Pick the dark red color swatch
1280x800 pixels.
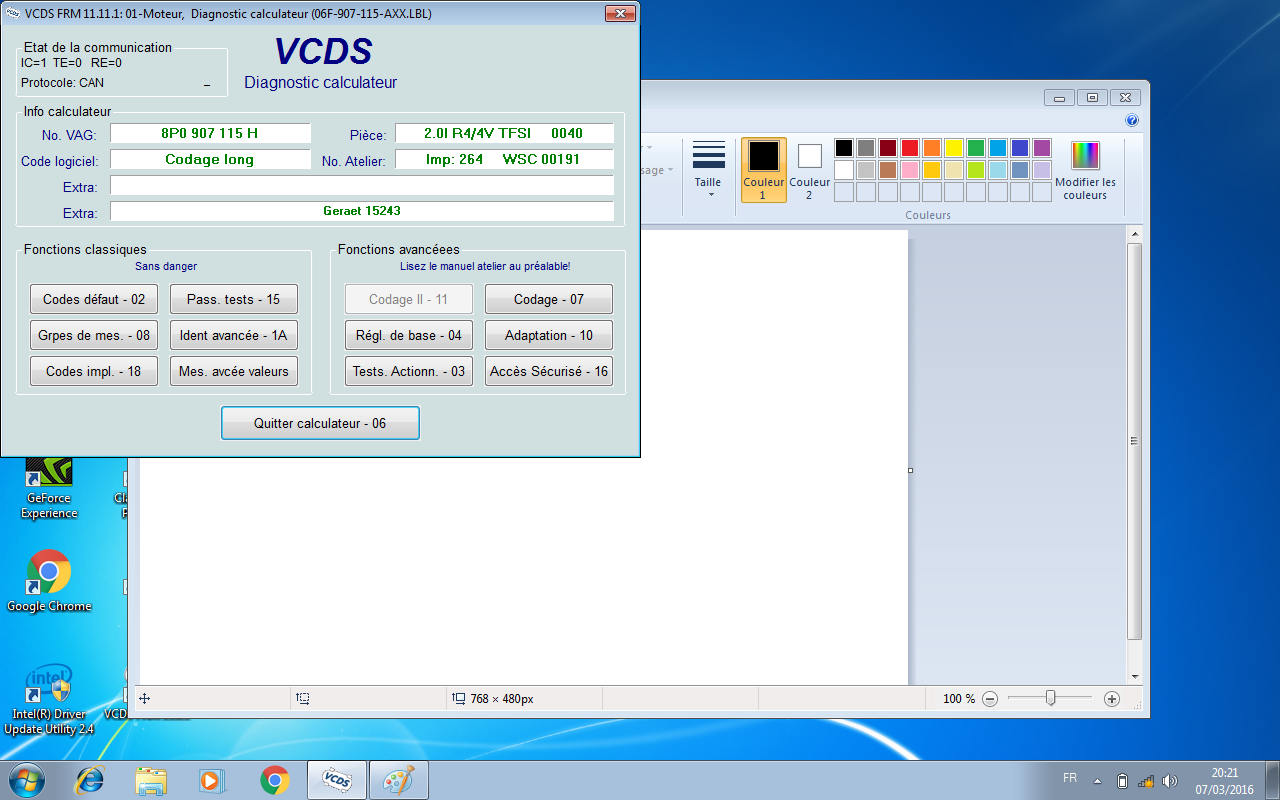coord(888,148)
